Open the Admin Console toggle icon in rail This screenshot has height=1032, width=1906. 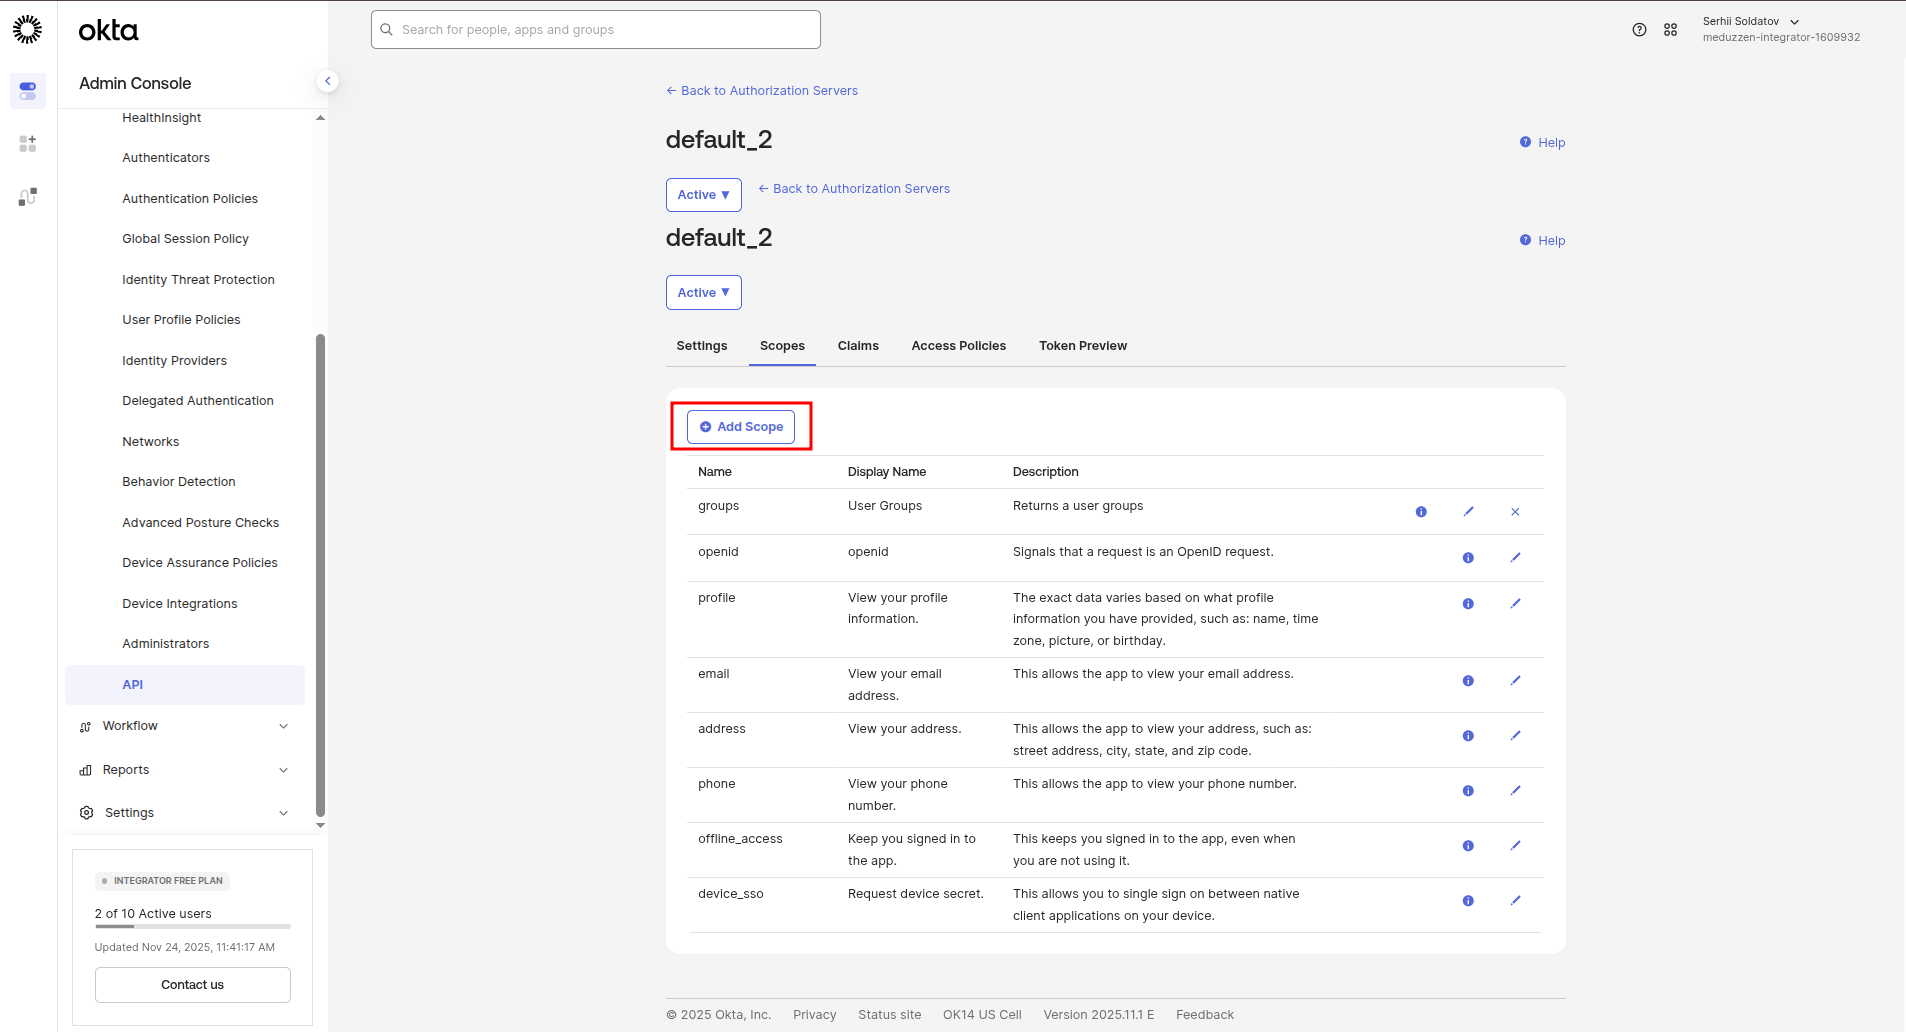pyautogui.click(x=28, y=91)
